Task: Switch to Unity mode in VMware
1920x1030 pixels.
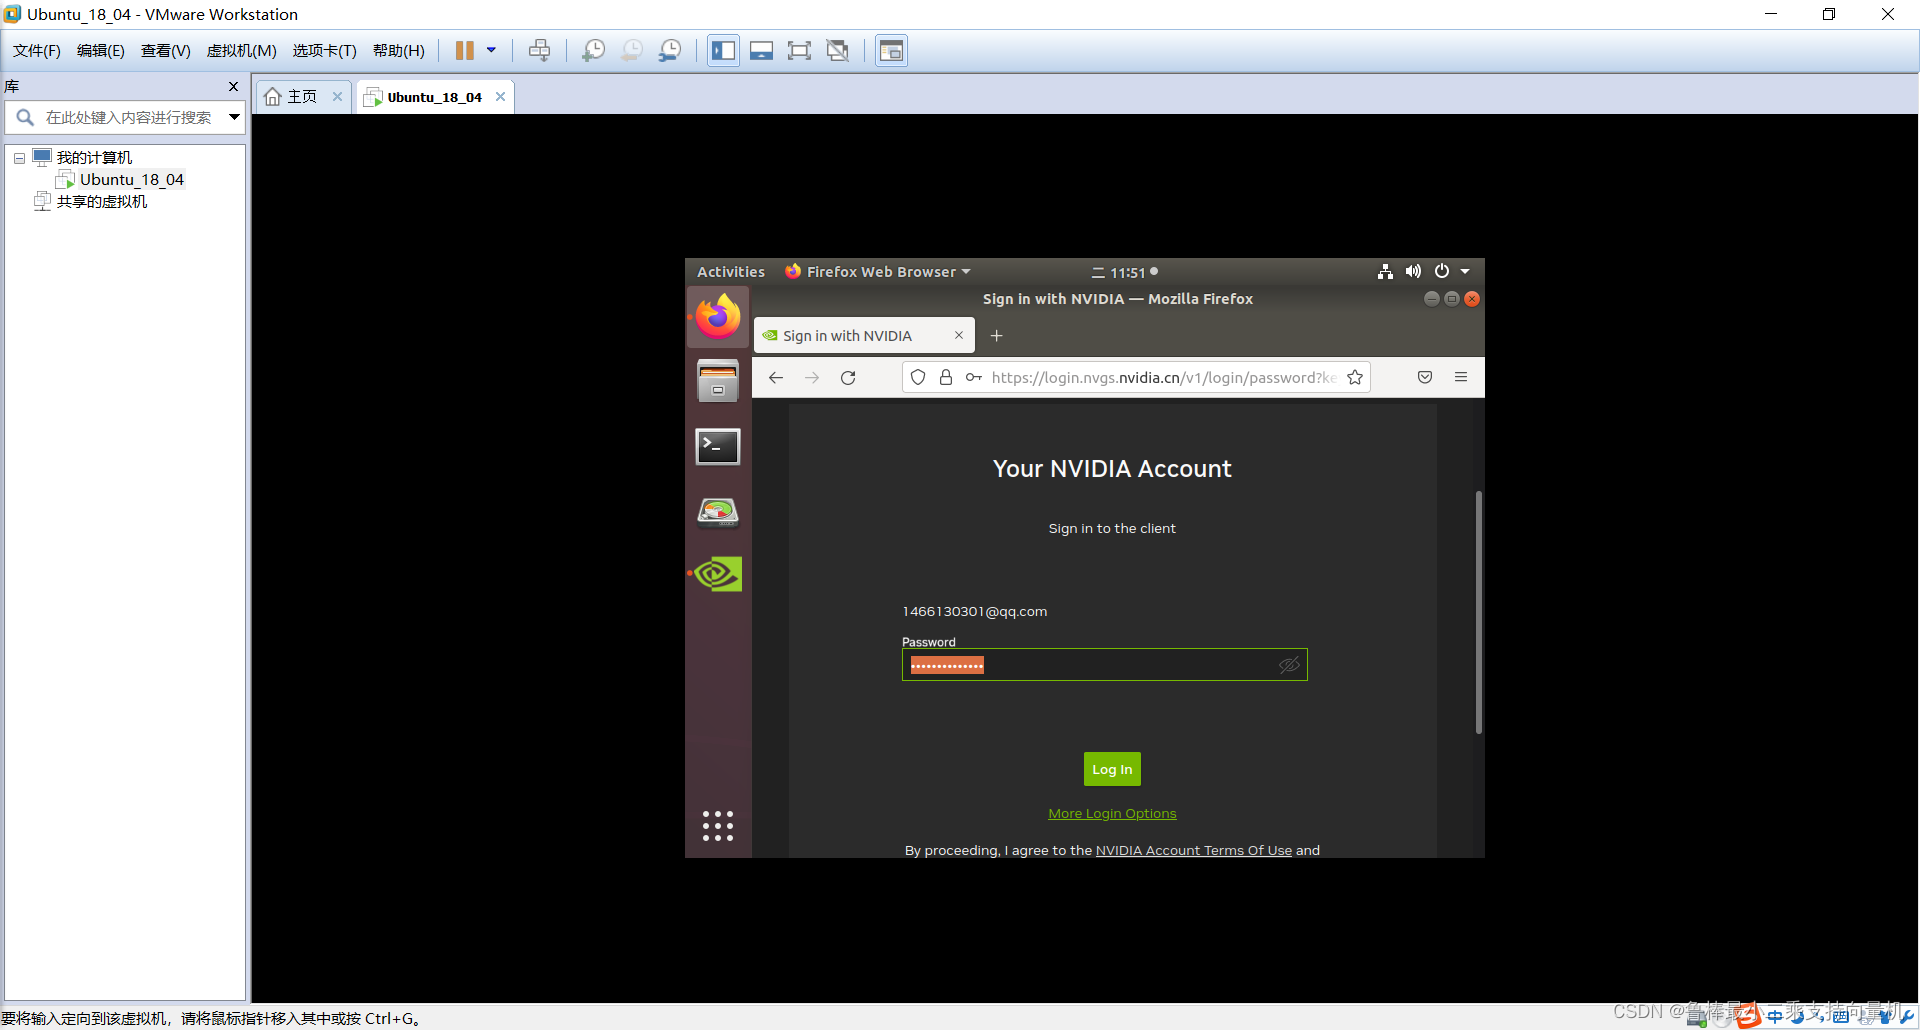Action: 838,50
